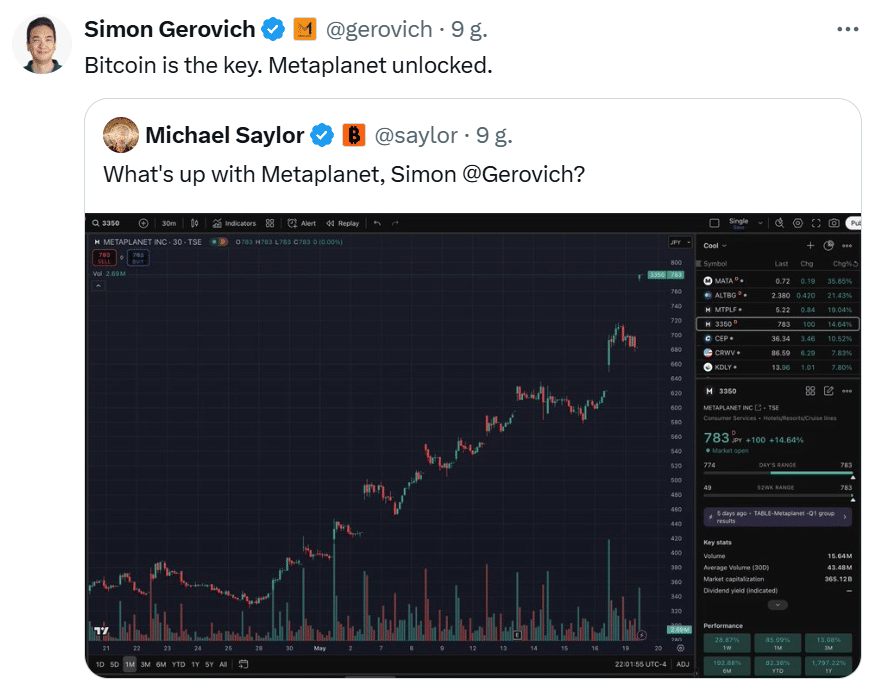This screenshot has height=683, width=878.
Task: Add symbol to watchlist with plus icon
Action: click(x=810, y=245)
